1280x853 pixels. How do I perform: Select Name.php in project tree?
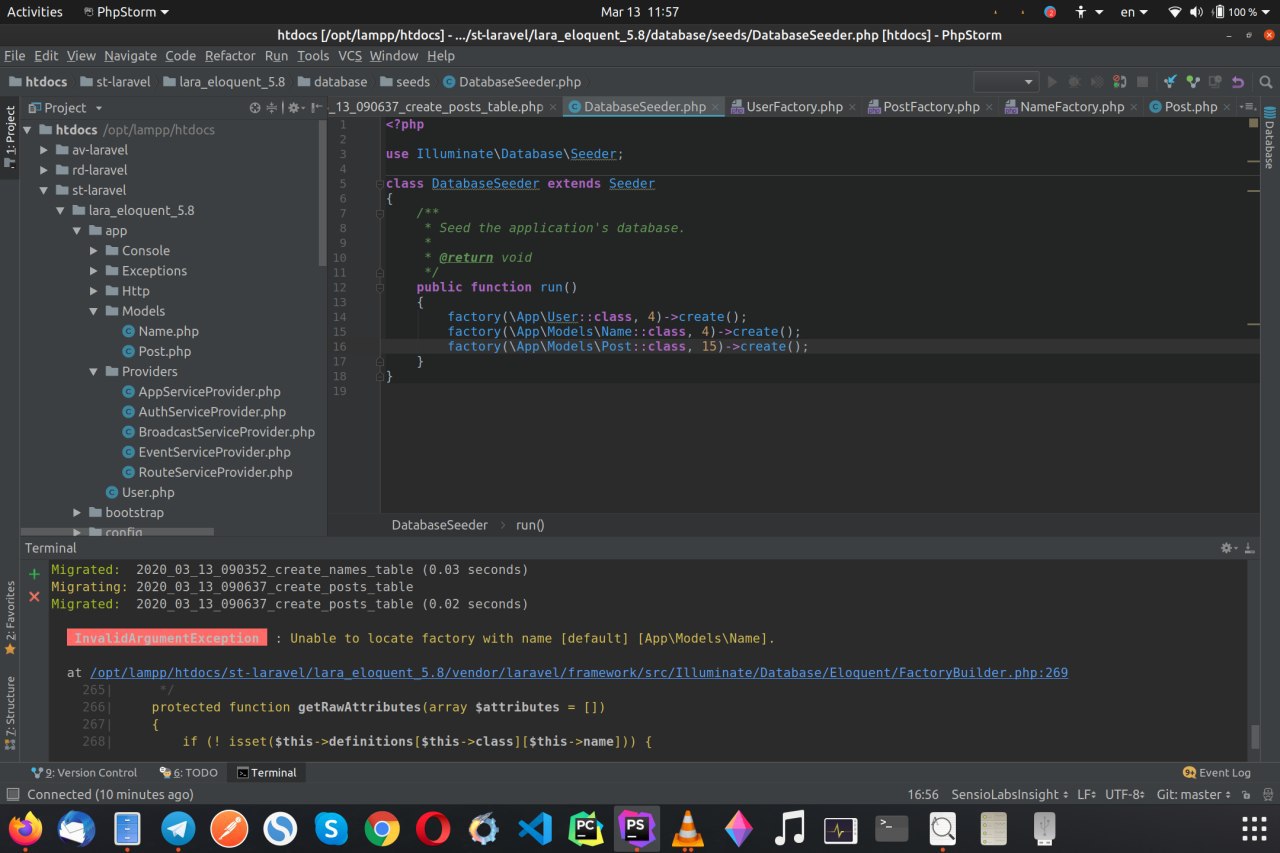pos(160,331)
